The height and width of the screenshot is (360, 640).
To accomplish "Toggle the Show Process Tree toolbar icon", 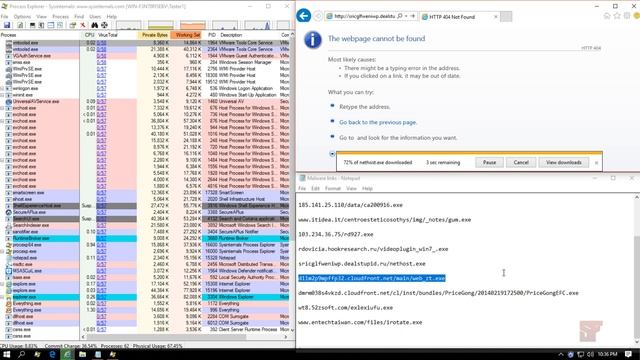I will pyautogui.click(x=41, y=25).
